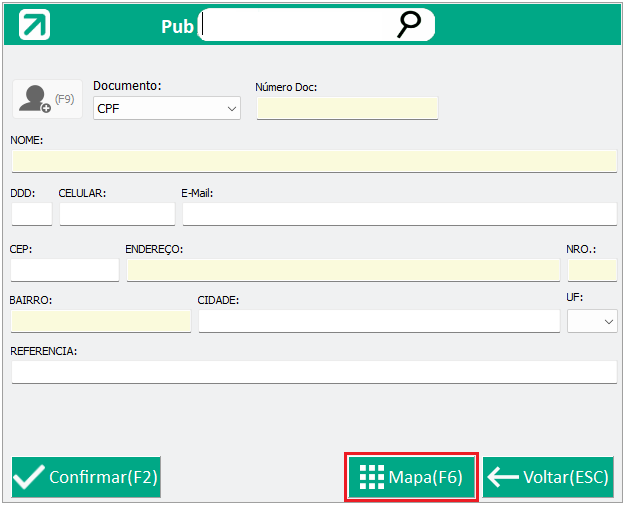Click the CEP input field

click(65, 270)
